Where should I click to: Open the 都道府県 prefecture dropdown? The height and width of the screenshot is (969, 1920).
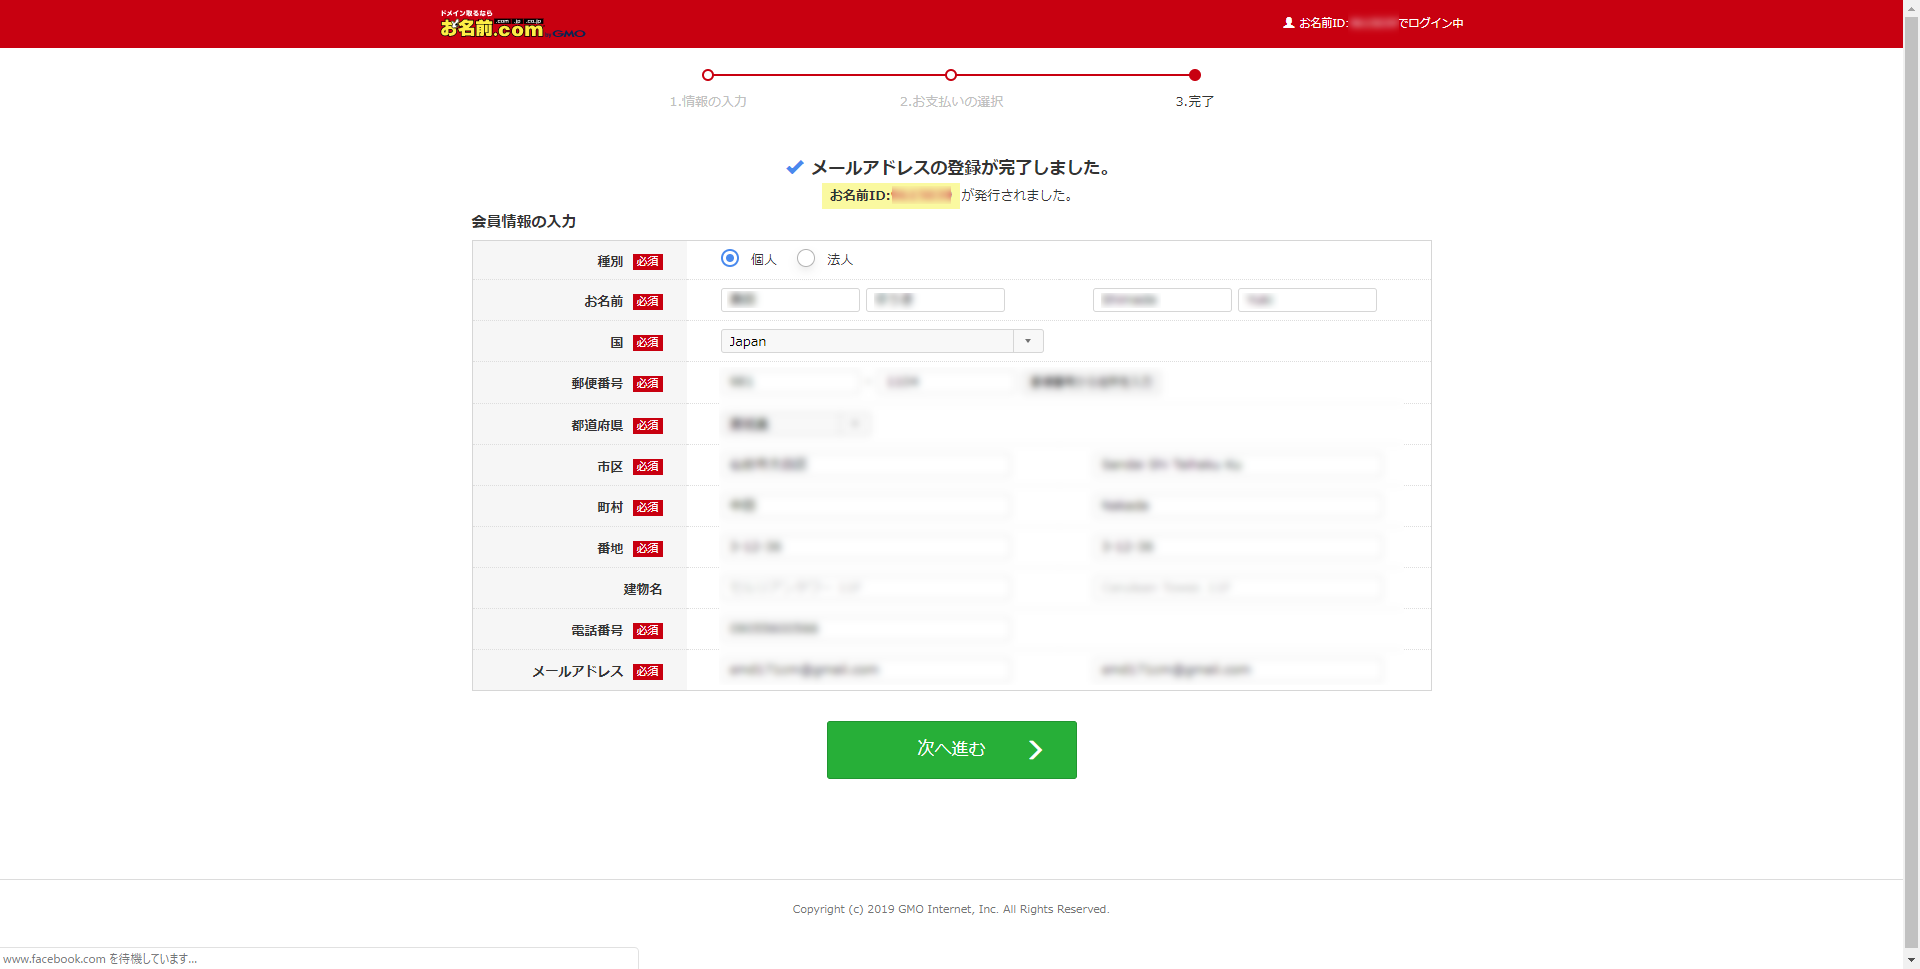[795, 424]
